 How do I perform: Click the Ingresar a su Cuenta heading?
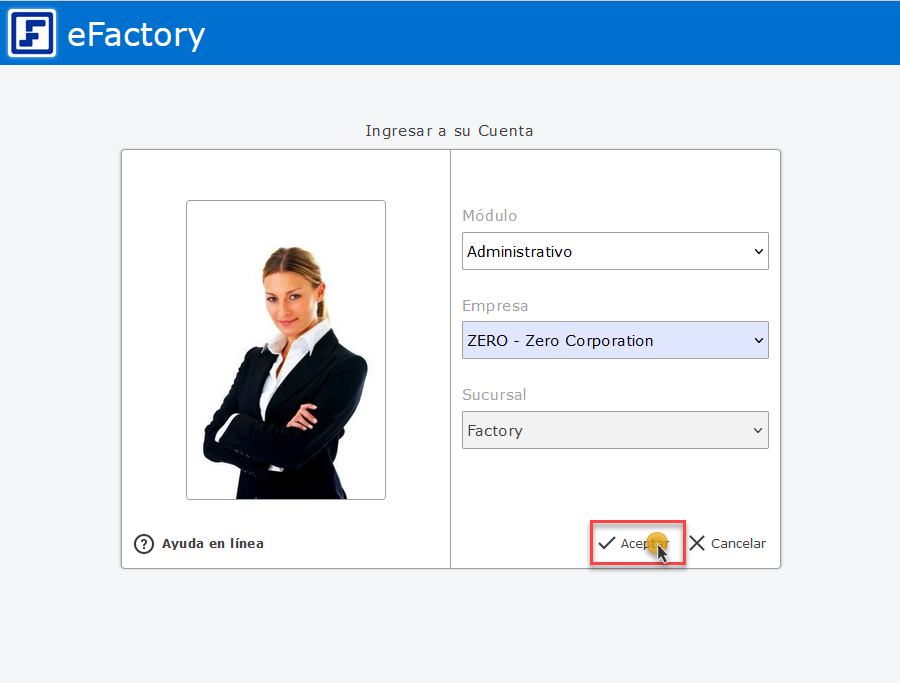click(449, 131)
